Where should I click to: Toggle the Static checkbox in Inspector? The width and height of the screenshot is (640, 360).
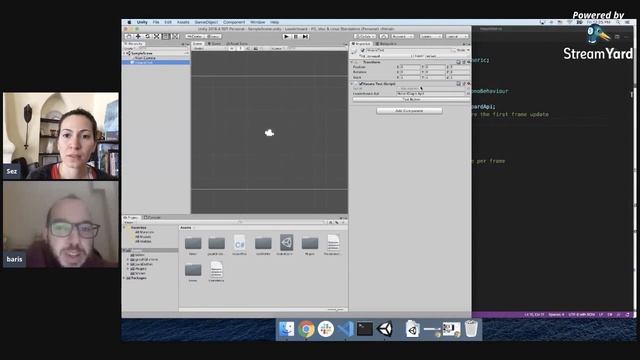click(x=454, y=51)
